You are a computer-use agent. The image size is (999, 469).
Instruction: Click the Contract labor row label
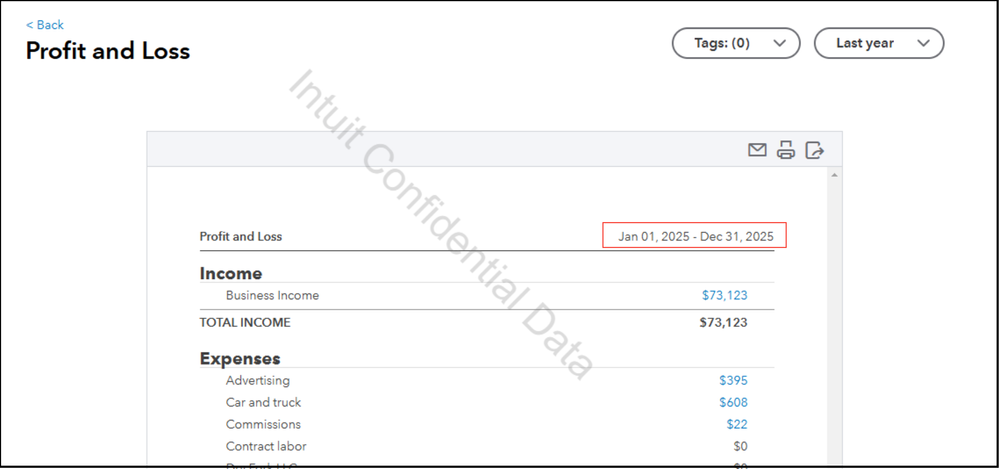266,447
